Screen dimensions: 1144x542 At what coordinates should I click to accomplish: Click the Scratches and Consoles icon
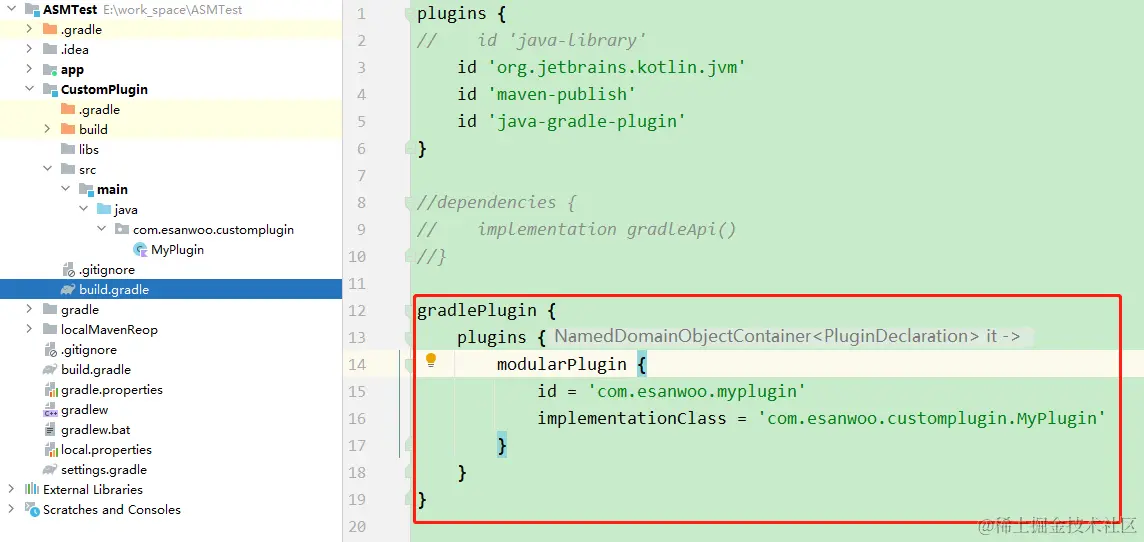pos(31,509)
